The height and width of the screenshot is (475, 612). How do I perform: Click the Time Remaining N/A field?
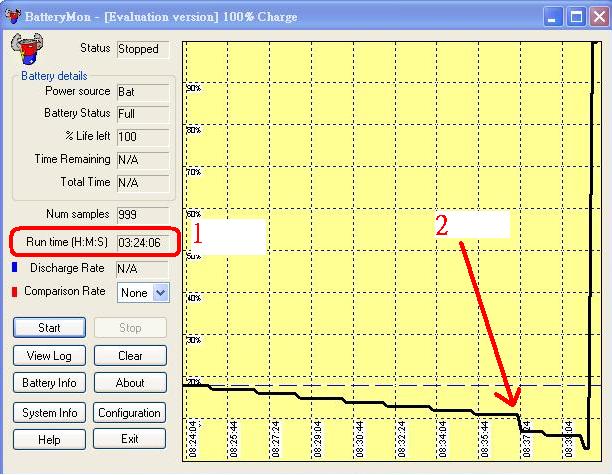(x=143, y=160)
